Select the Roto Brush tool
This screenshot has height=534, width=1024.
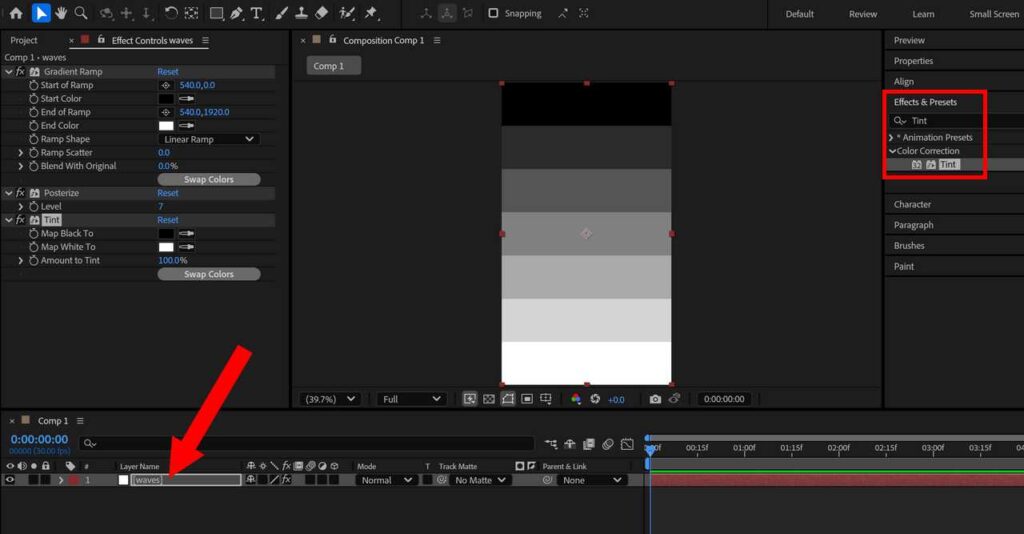coord(347,13)
